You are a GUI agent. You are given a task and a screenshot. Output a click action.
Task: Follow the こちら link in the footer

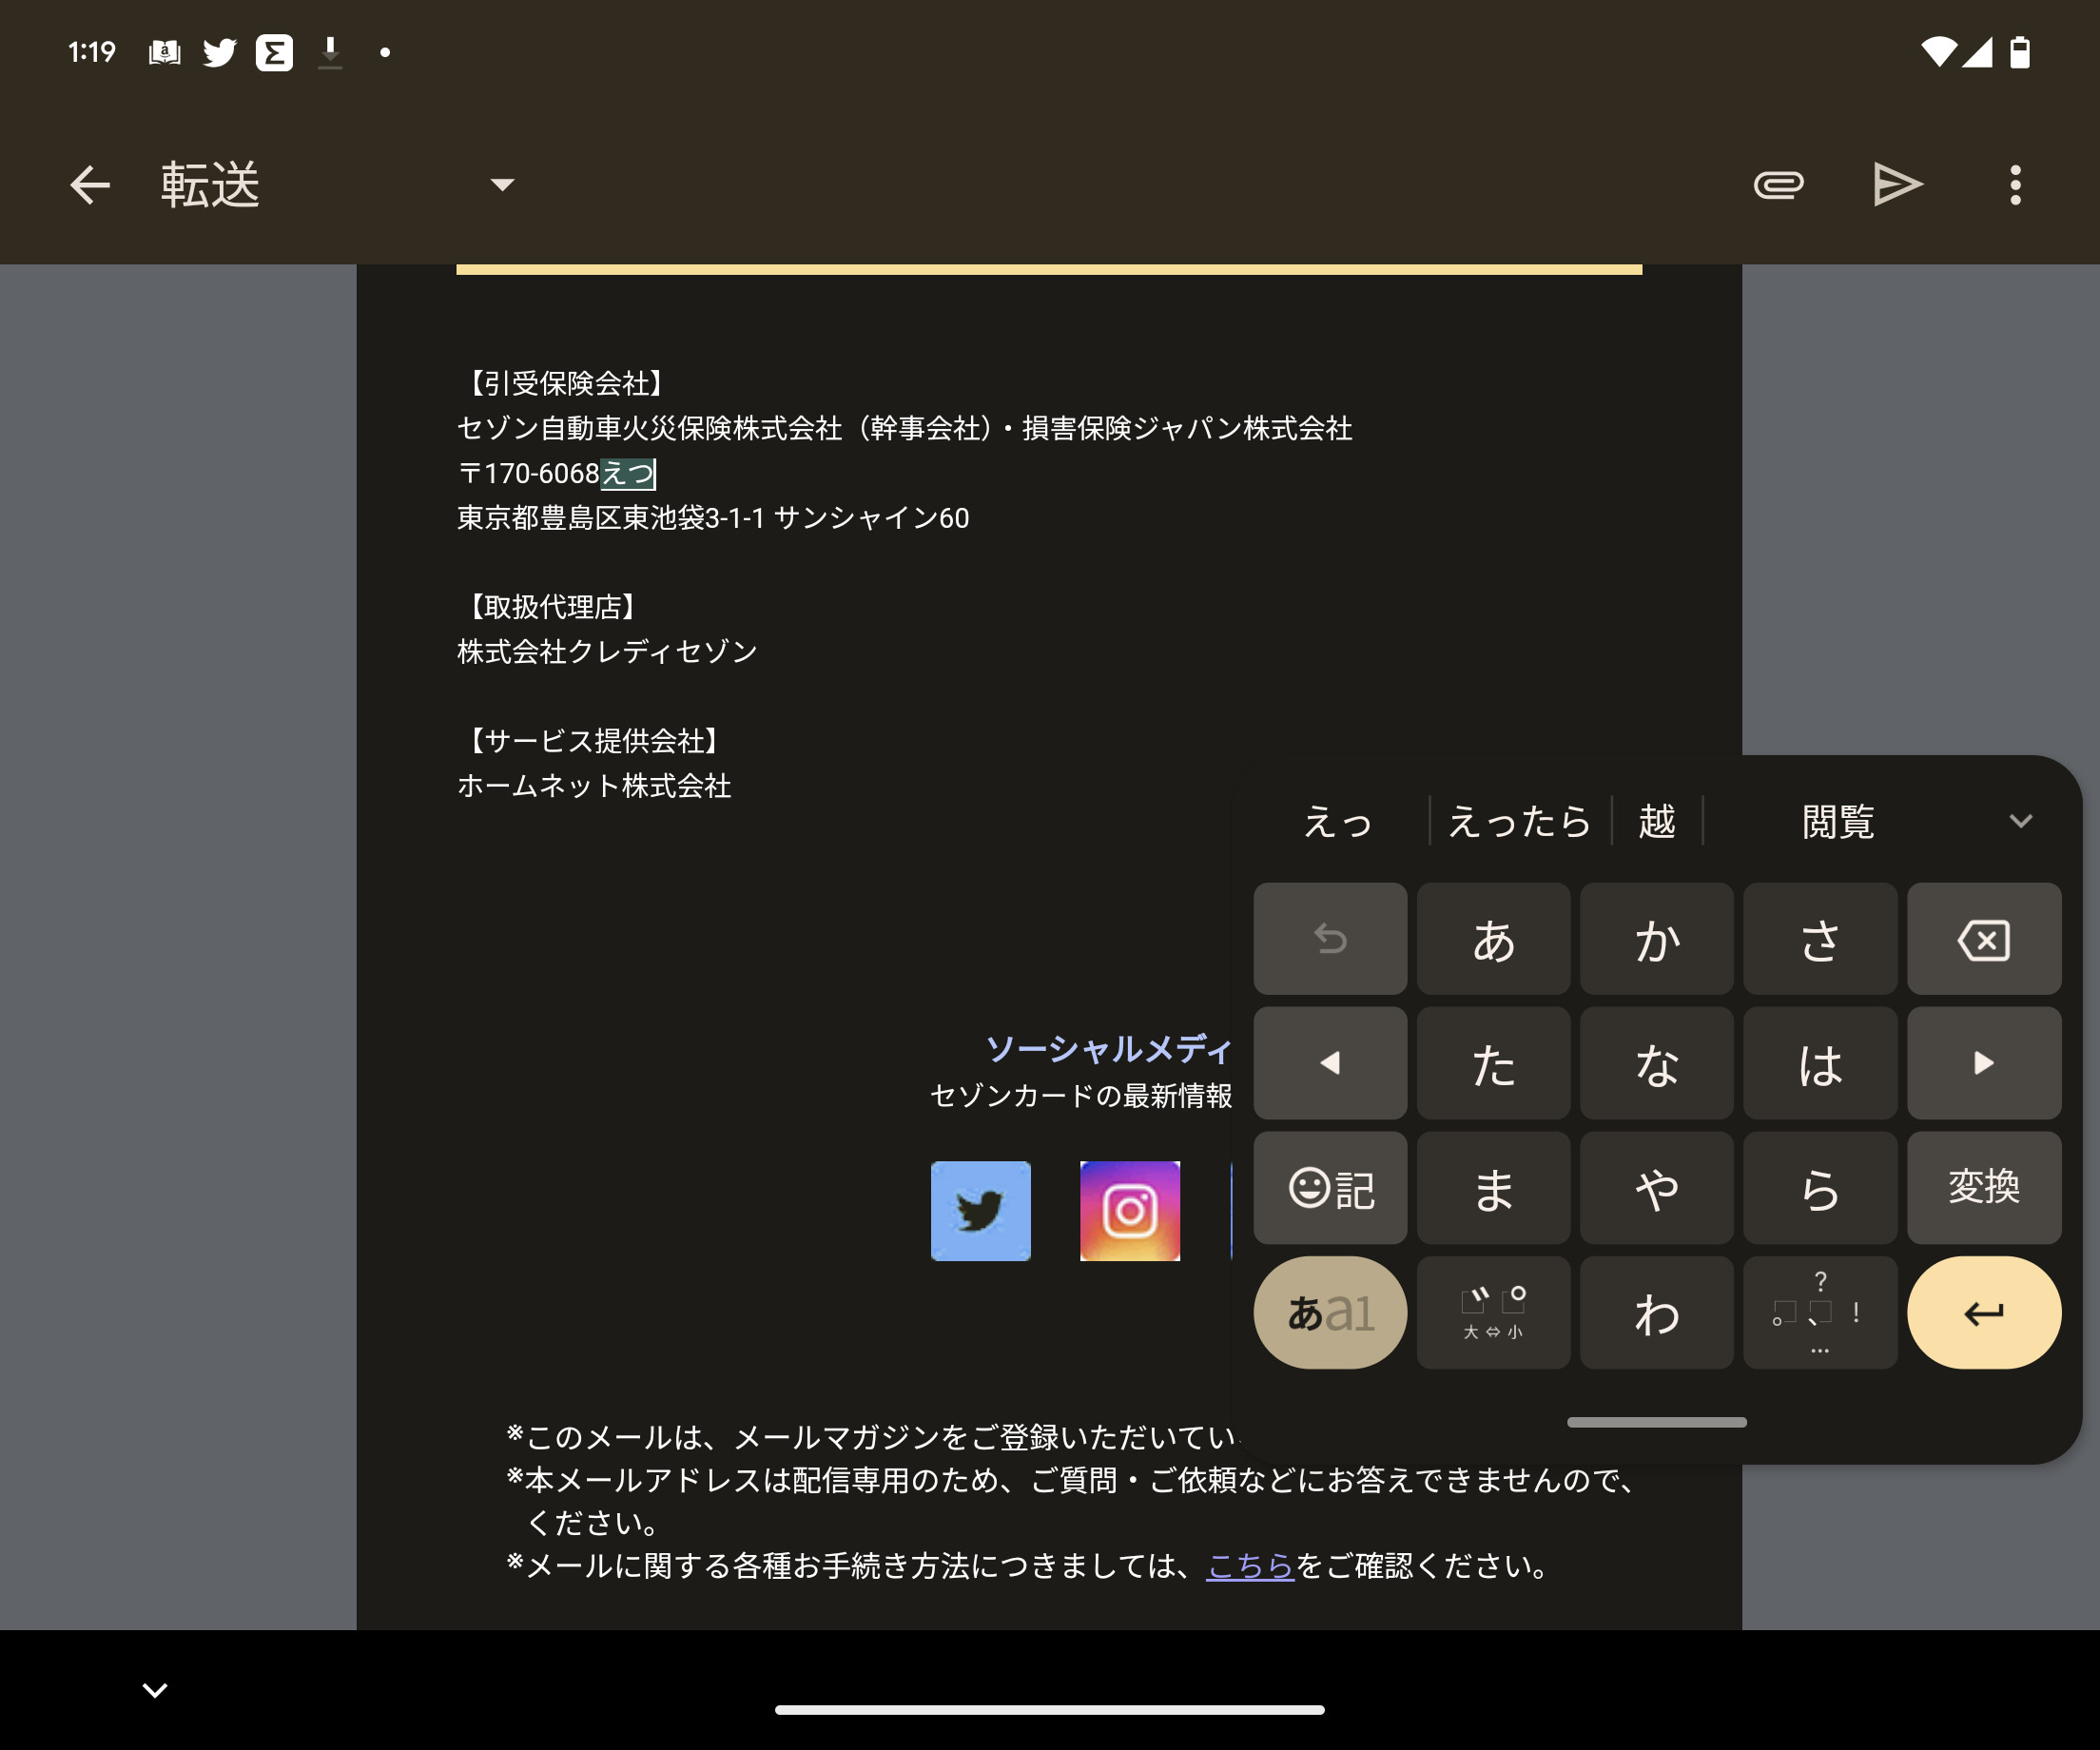[1250, 1566]
